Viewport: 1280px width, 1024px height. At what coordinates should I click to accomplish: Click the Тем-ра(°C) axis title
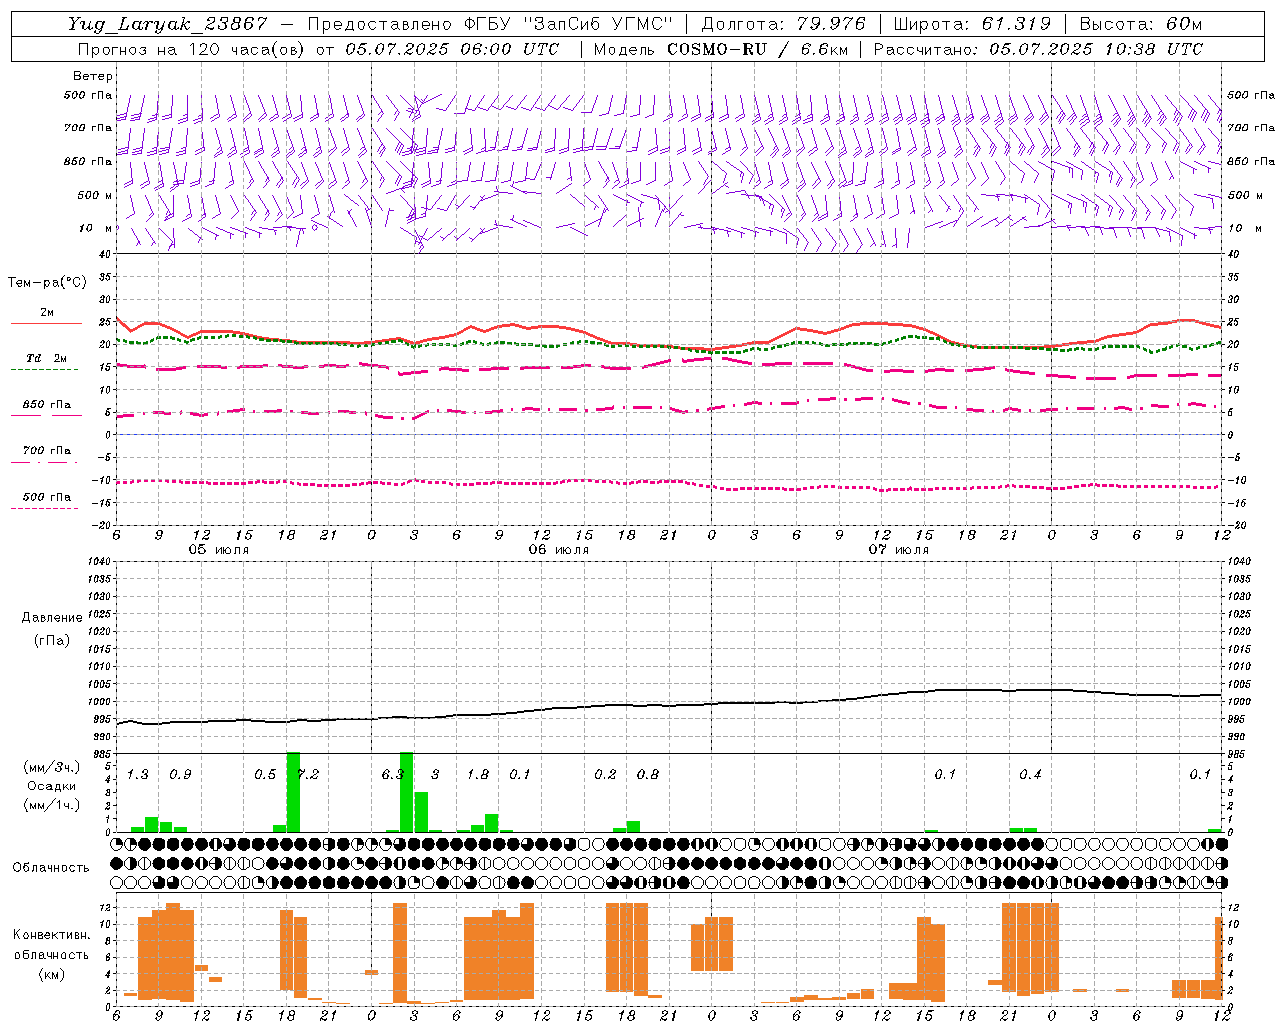click(x=47, y=283)
